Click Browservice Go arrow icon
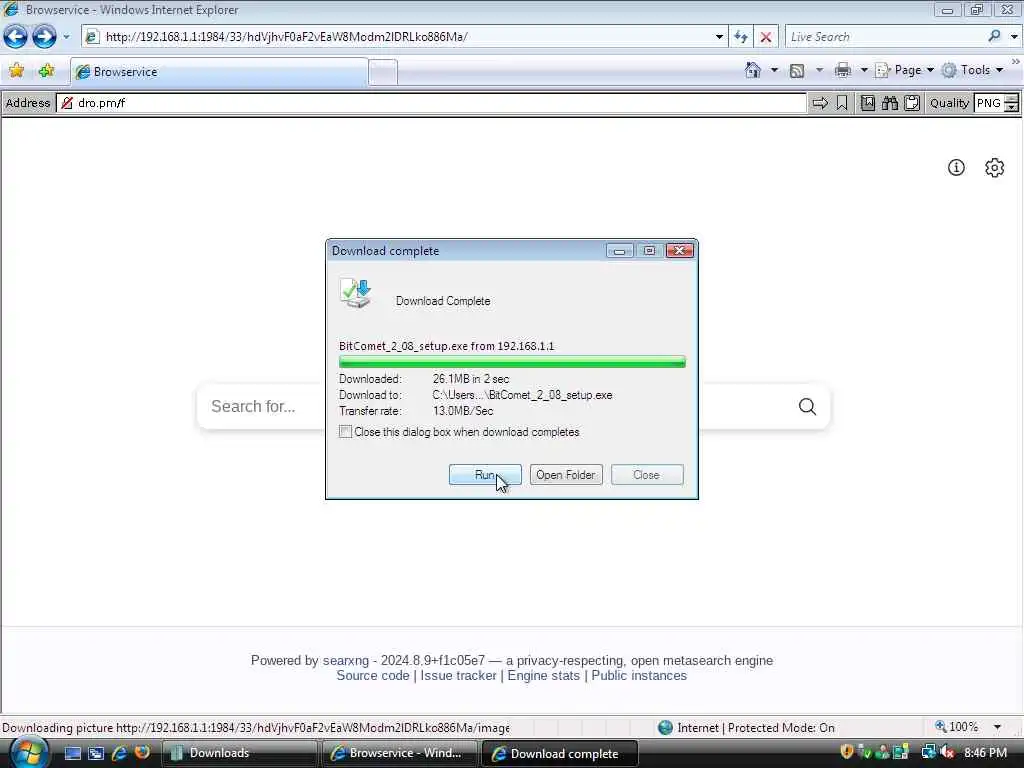Screen dimensions: 1024x768 coord(820,103)
